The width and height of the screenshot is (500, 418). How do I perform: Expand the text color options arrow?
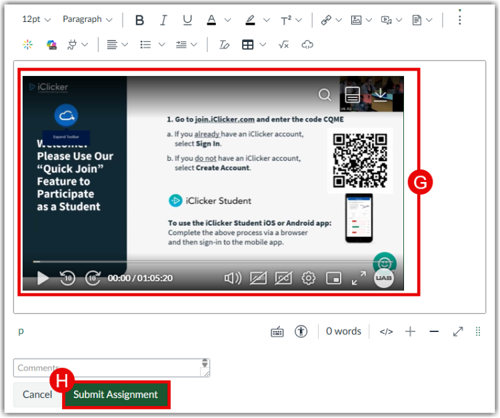228,20
